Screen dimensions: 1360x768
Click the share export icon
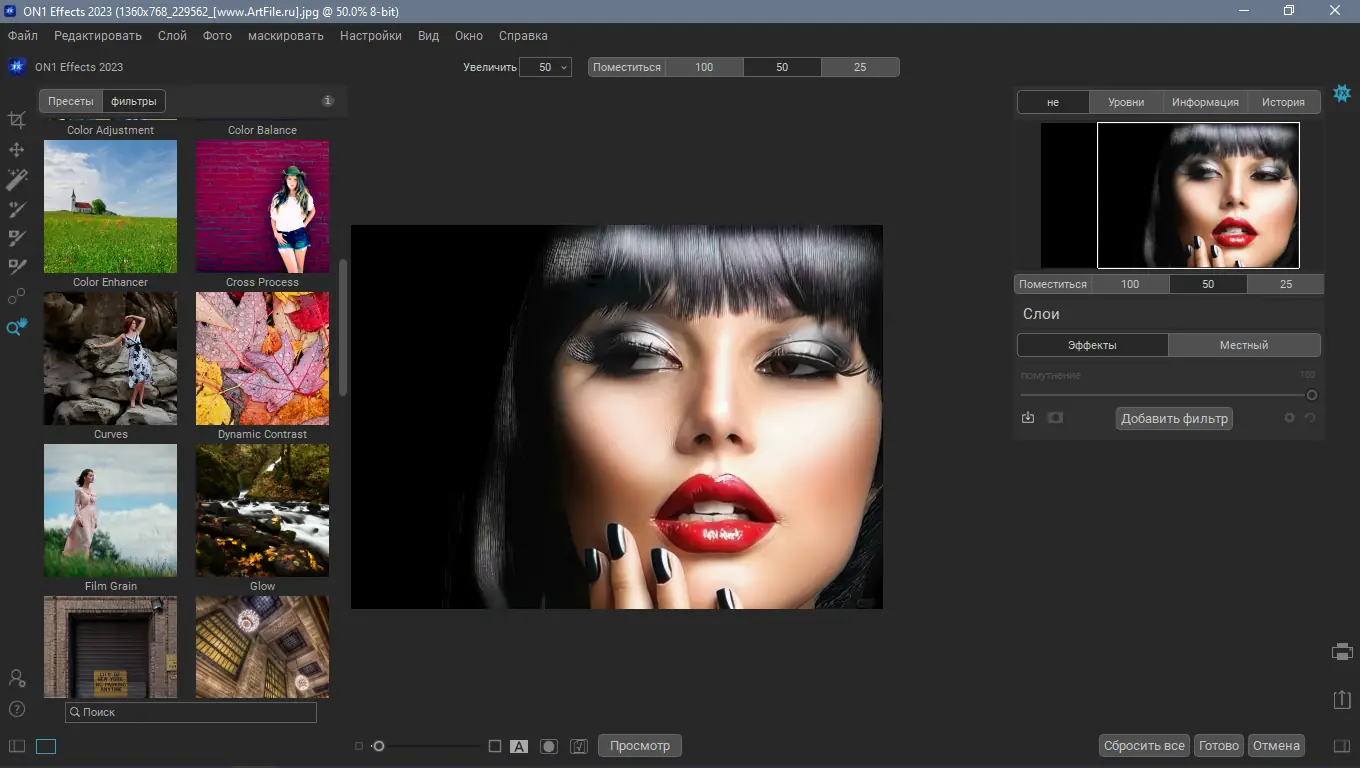click(1342, 700)
